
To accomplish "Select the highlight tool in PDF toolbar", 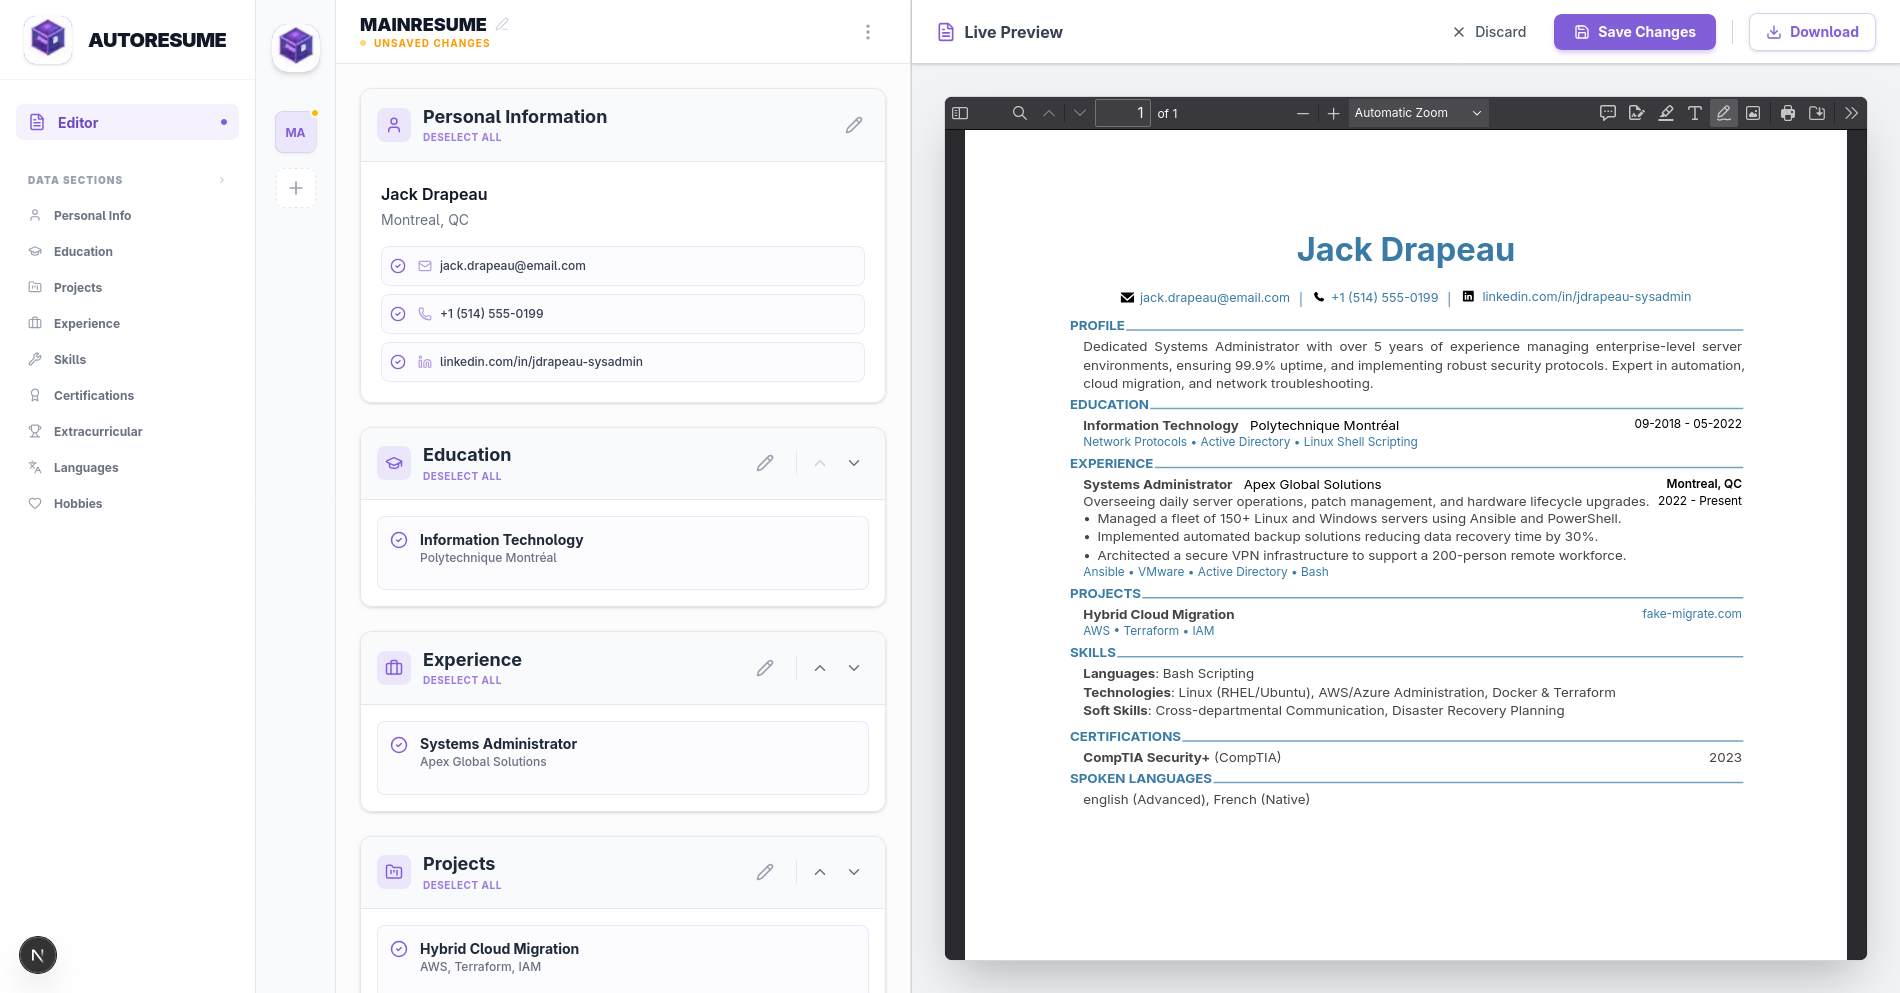I will pyautogui.click(x=1665, y=113).
